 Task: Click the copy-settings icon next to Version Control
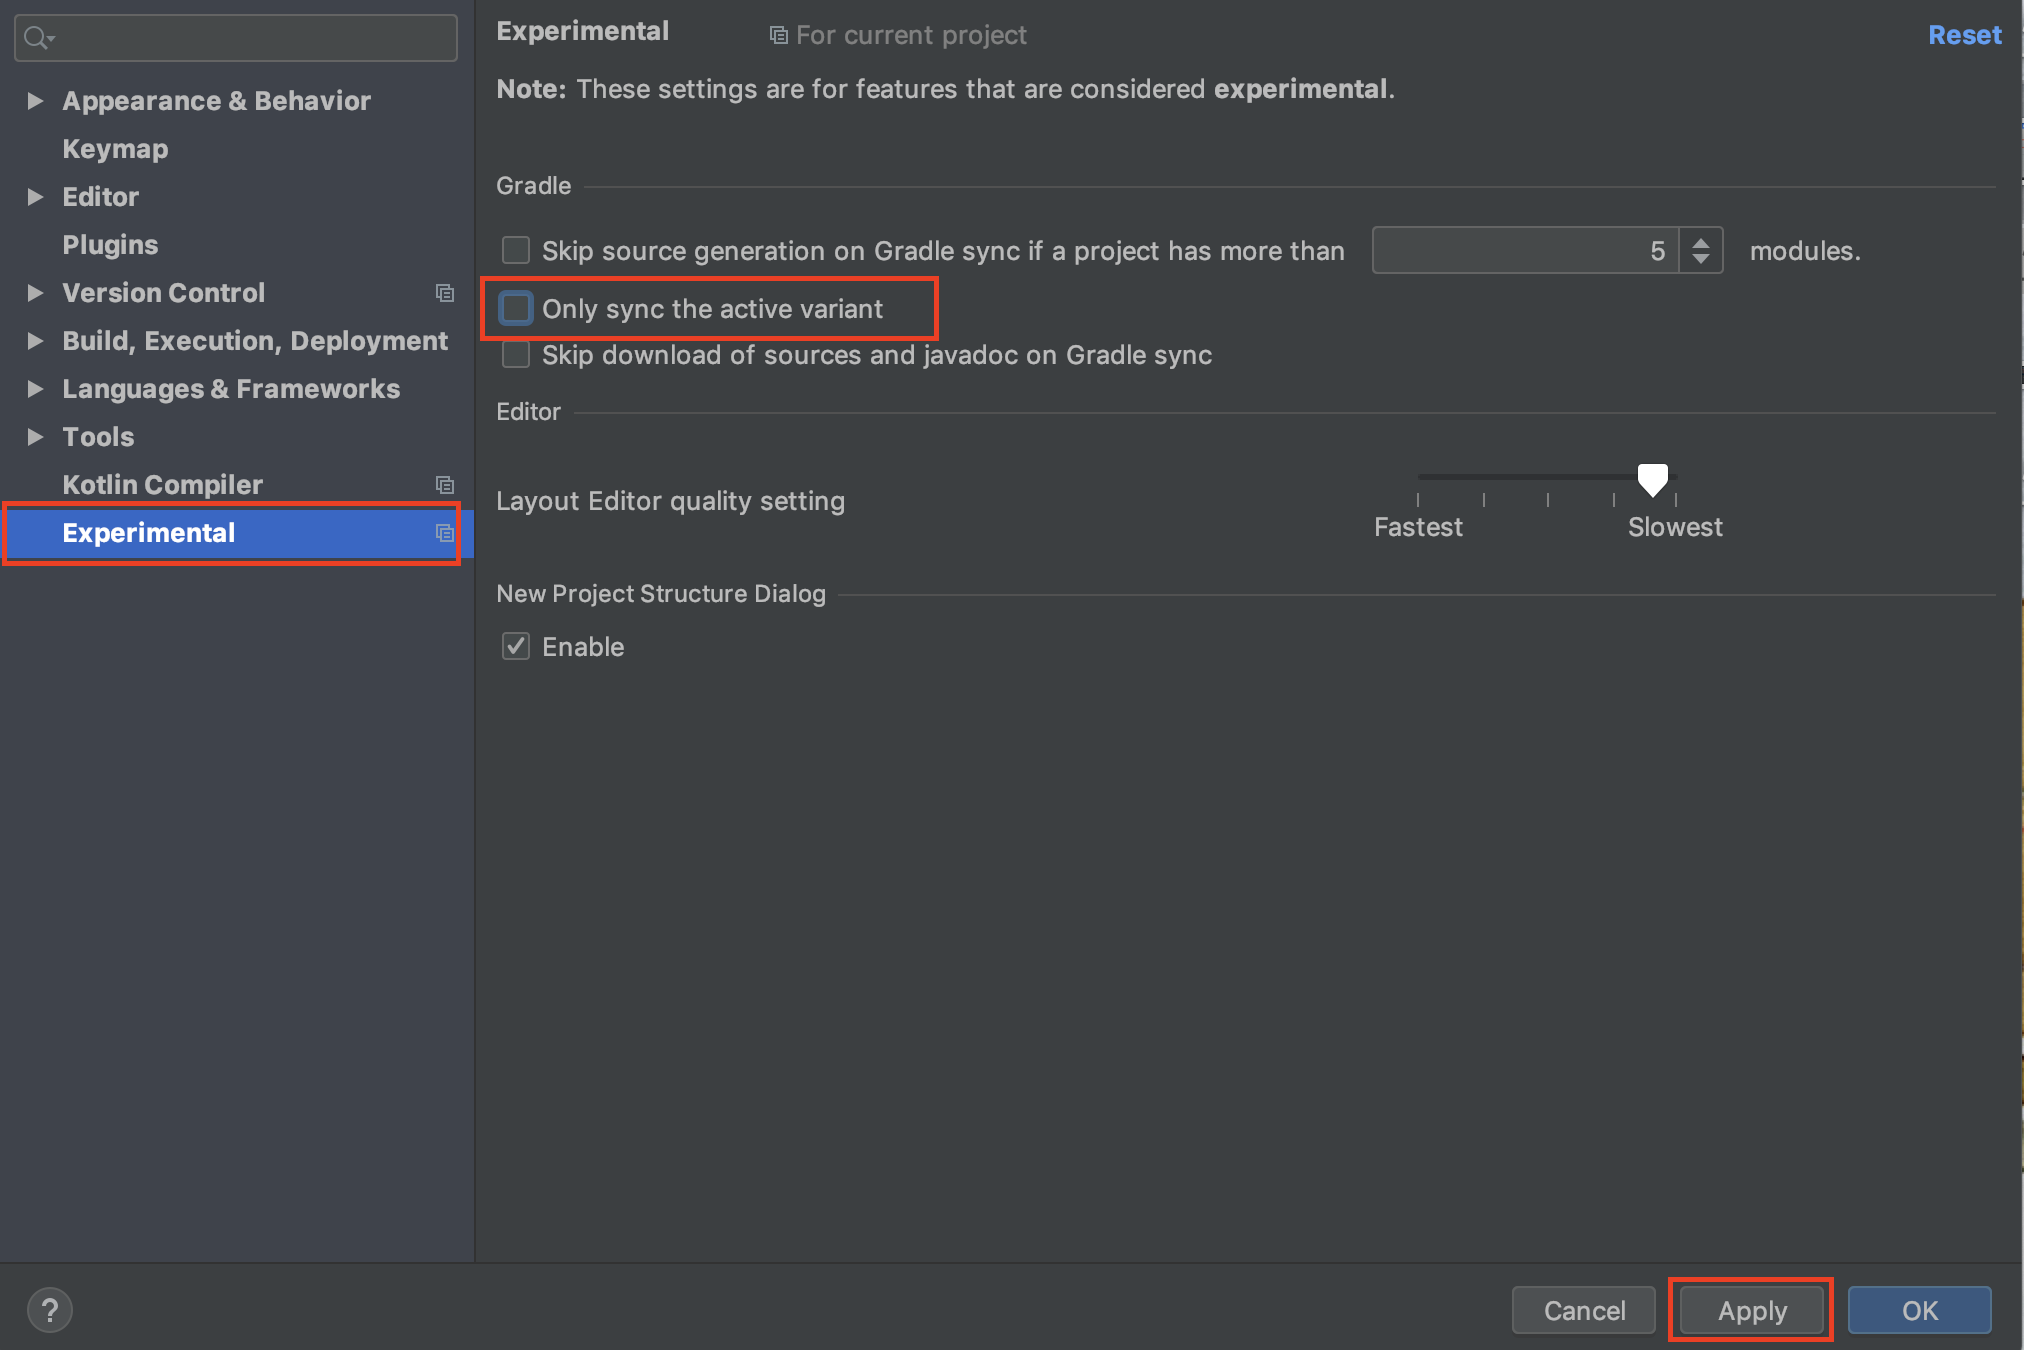[x=445, y=292]
